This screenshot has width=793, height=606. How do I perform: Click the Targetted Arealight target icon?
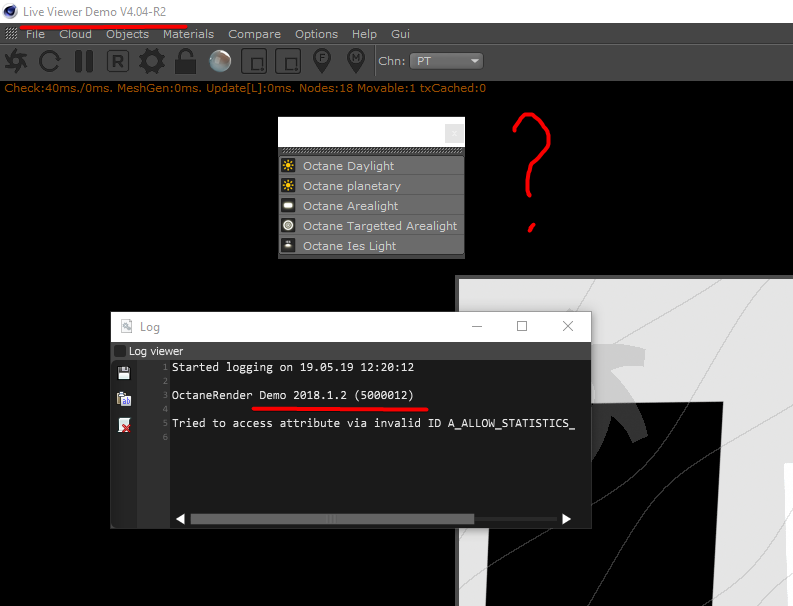288,226
